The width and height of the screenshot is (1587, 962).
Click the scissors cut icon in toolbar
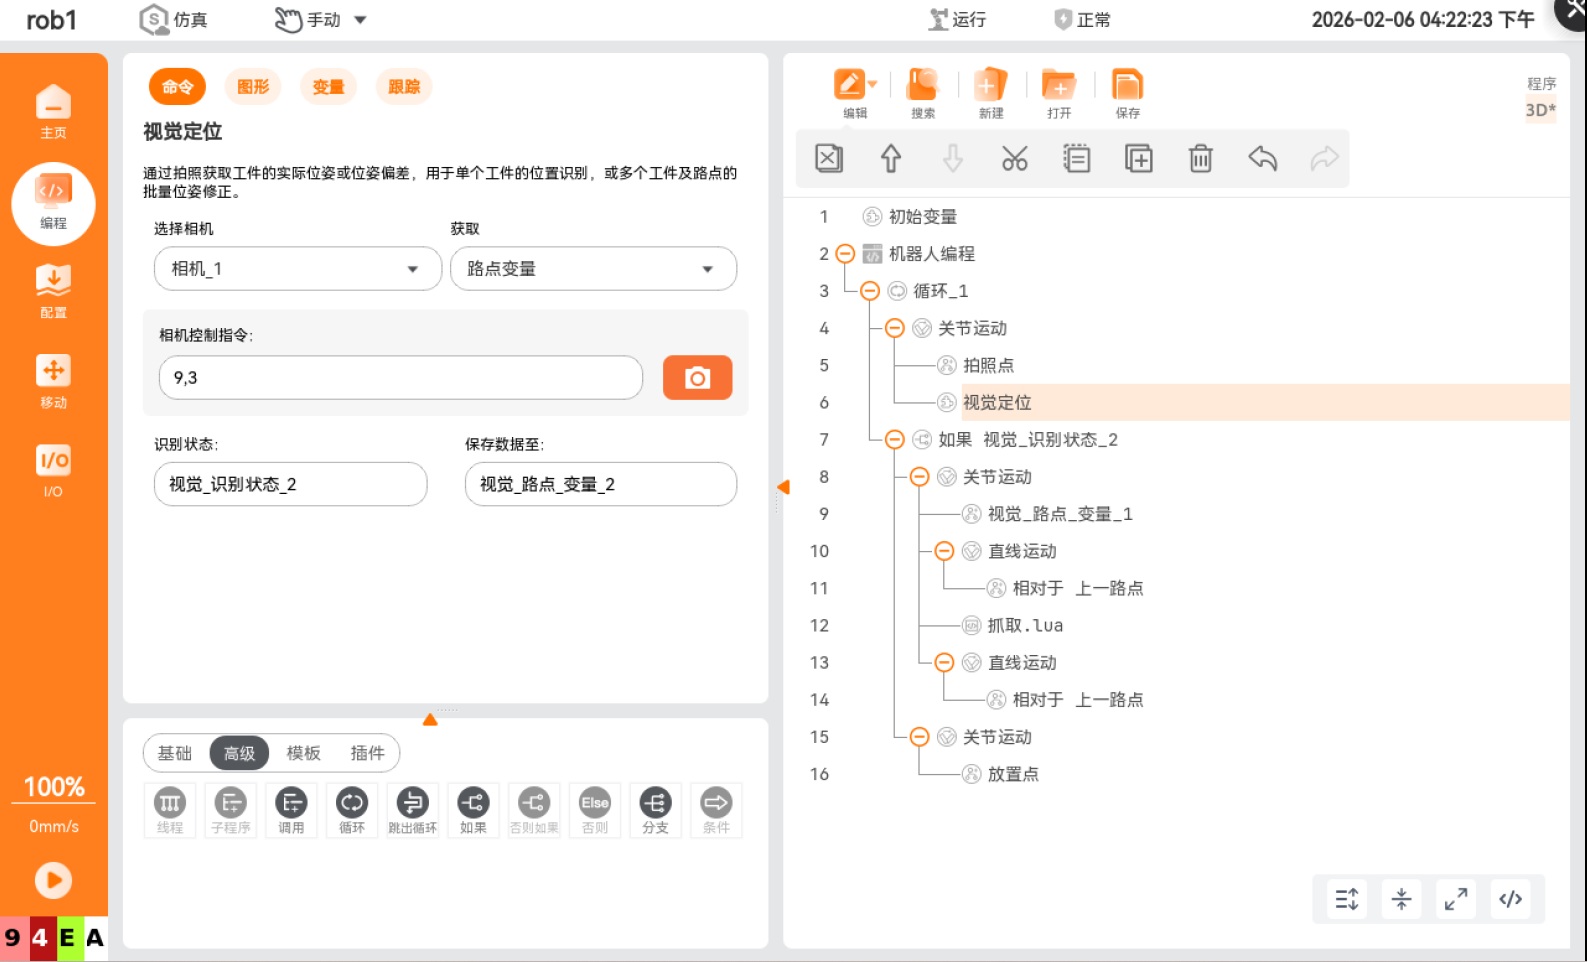[1014, 159]
